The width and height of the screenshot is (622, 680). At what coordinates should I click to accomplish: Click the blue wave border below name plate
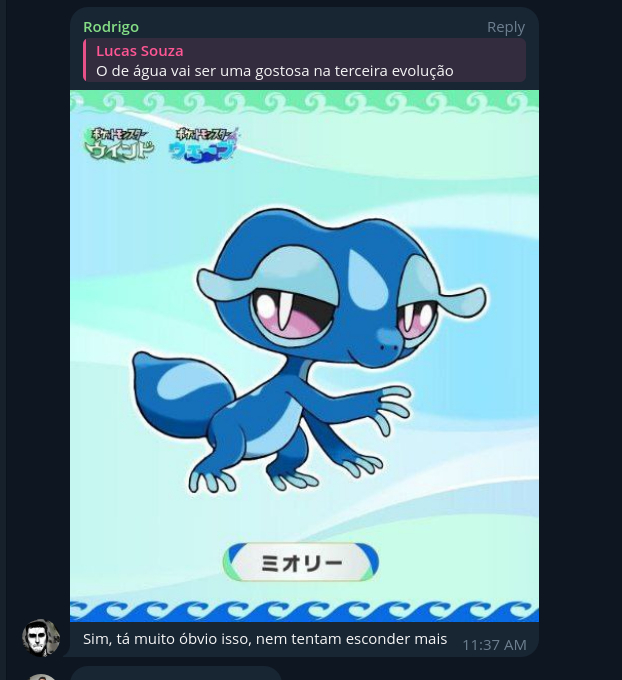click(x=304, y=611)
